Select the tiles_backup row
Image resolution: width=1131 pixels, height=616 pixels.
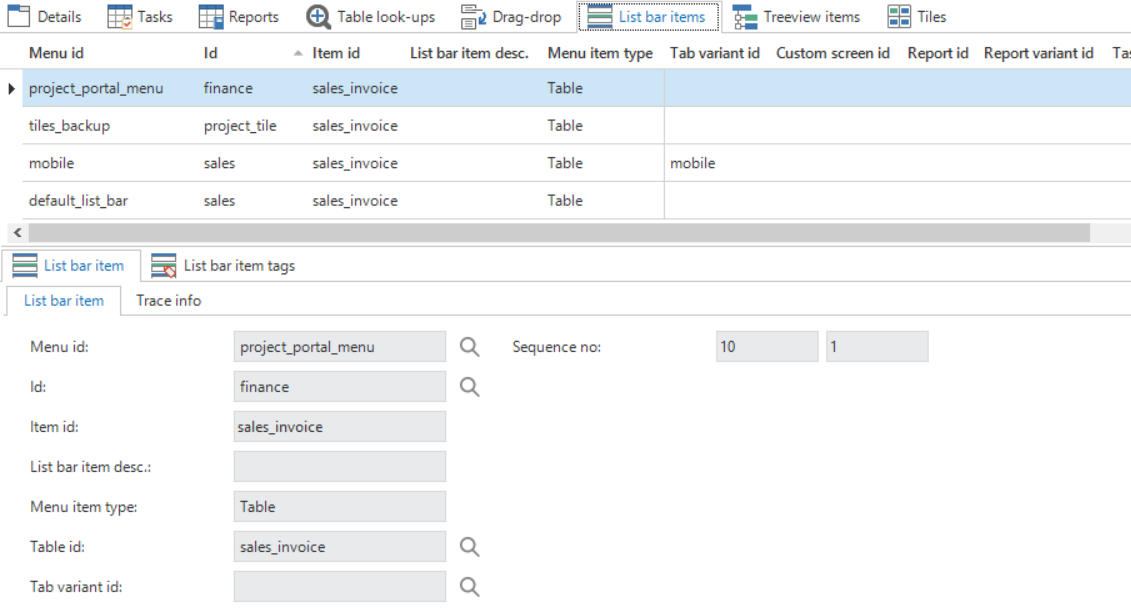69,126
